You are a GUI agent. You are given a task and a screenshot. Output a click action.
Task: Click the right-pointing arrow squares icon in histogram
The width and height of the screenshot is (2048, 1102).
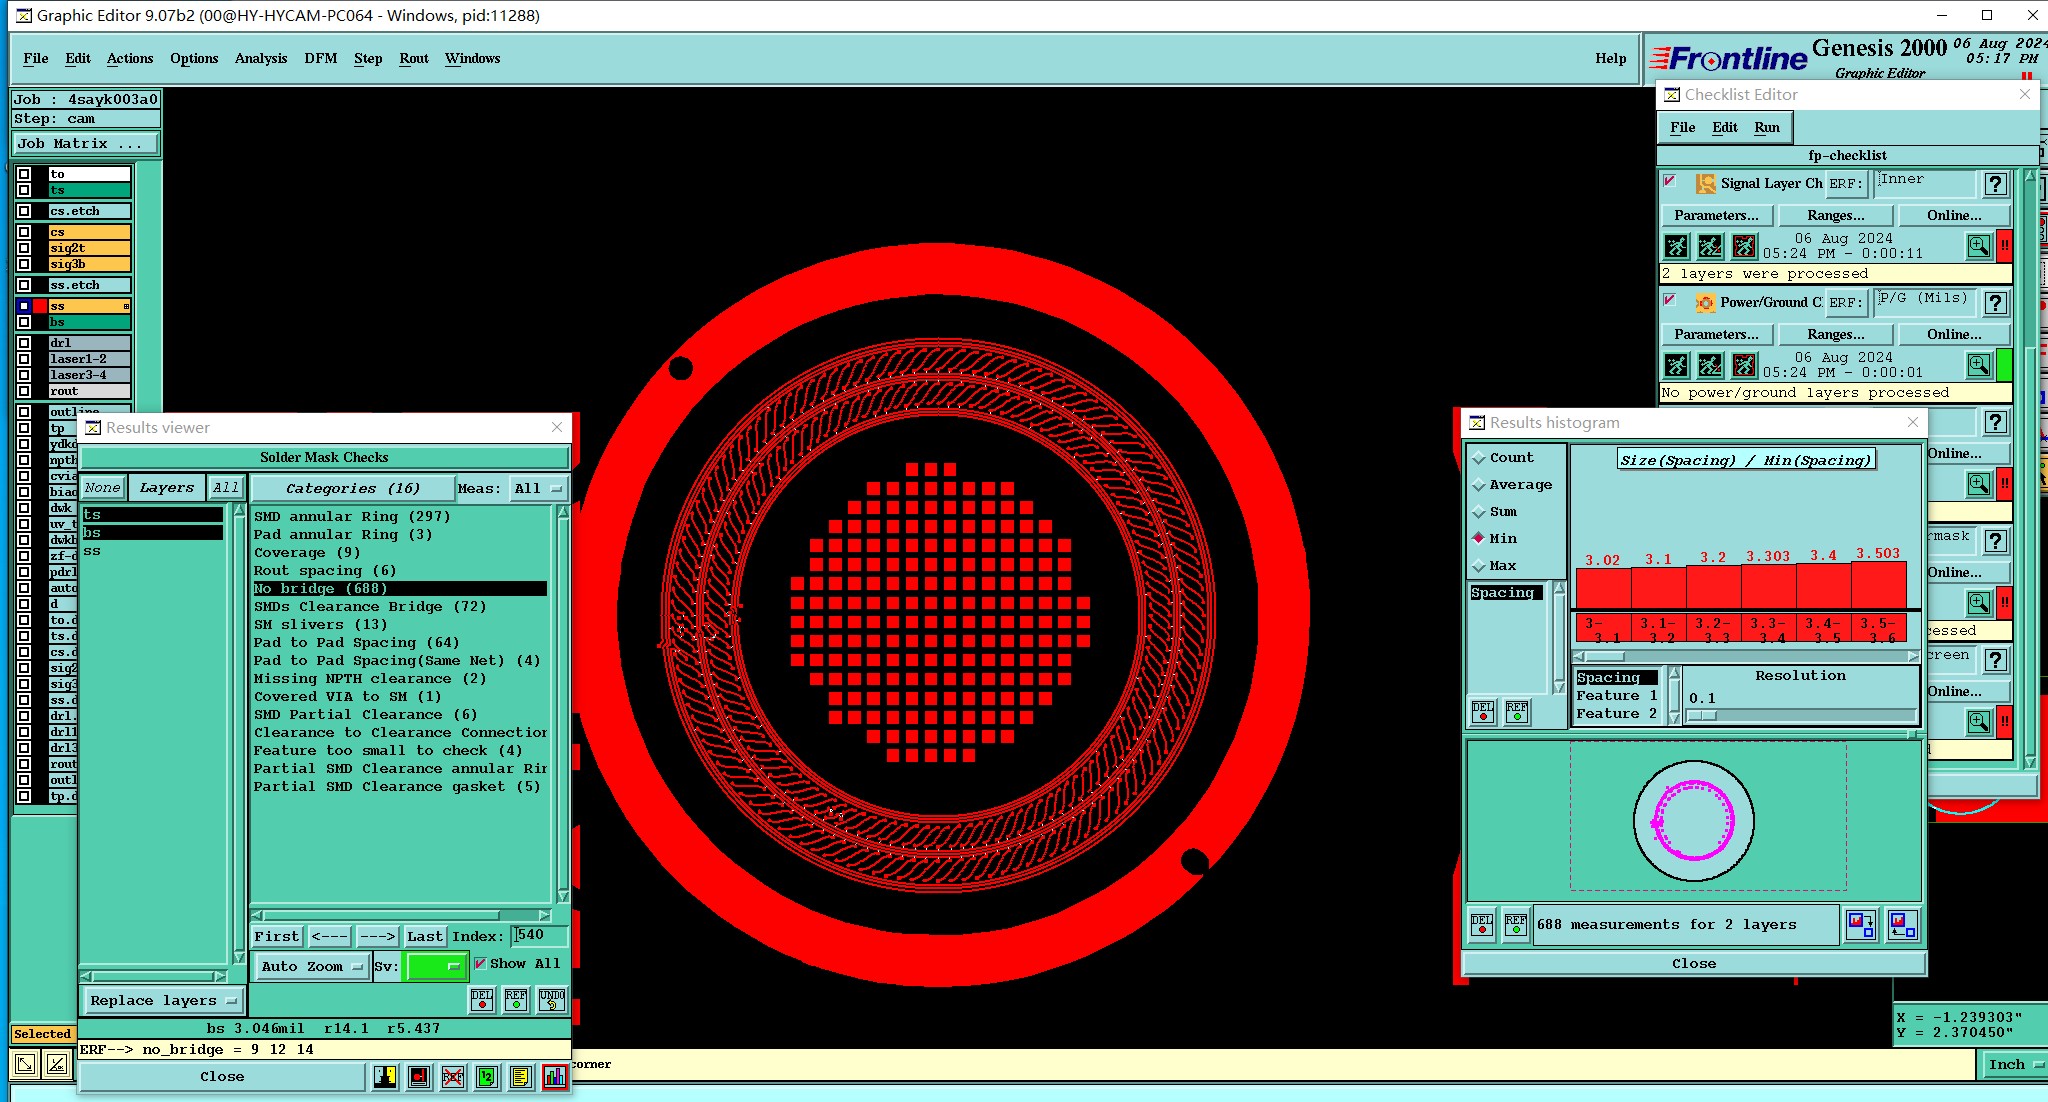click(1861, 925)
